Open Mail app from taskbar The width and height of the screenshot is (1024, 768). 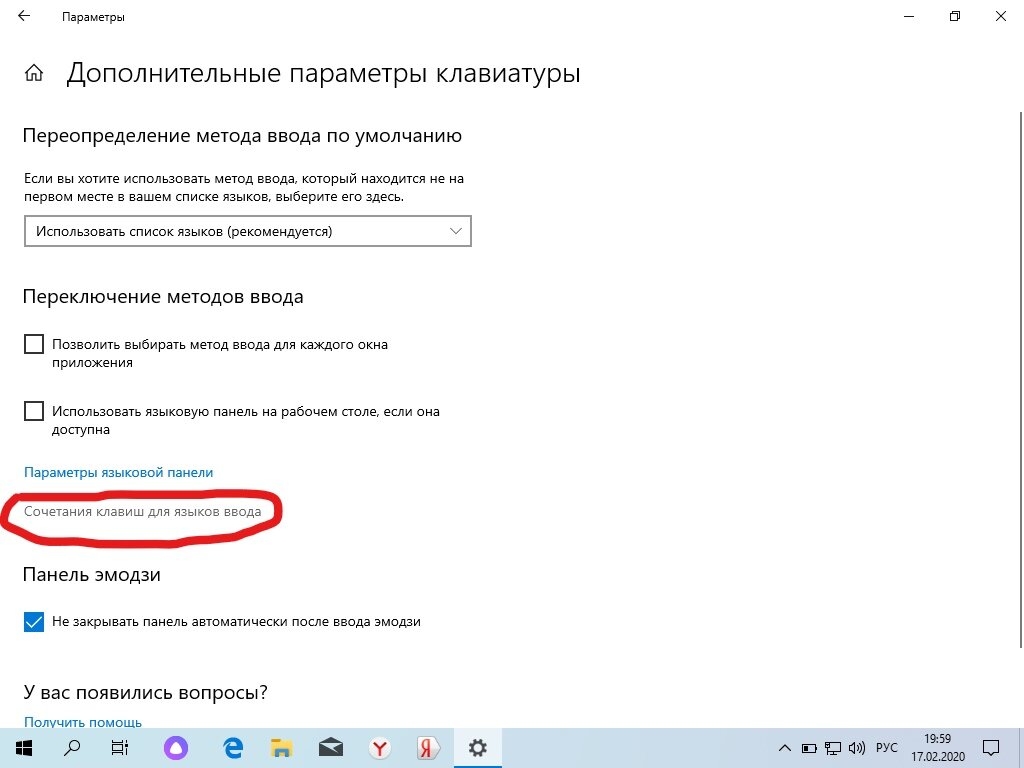click(330, 748)
